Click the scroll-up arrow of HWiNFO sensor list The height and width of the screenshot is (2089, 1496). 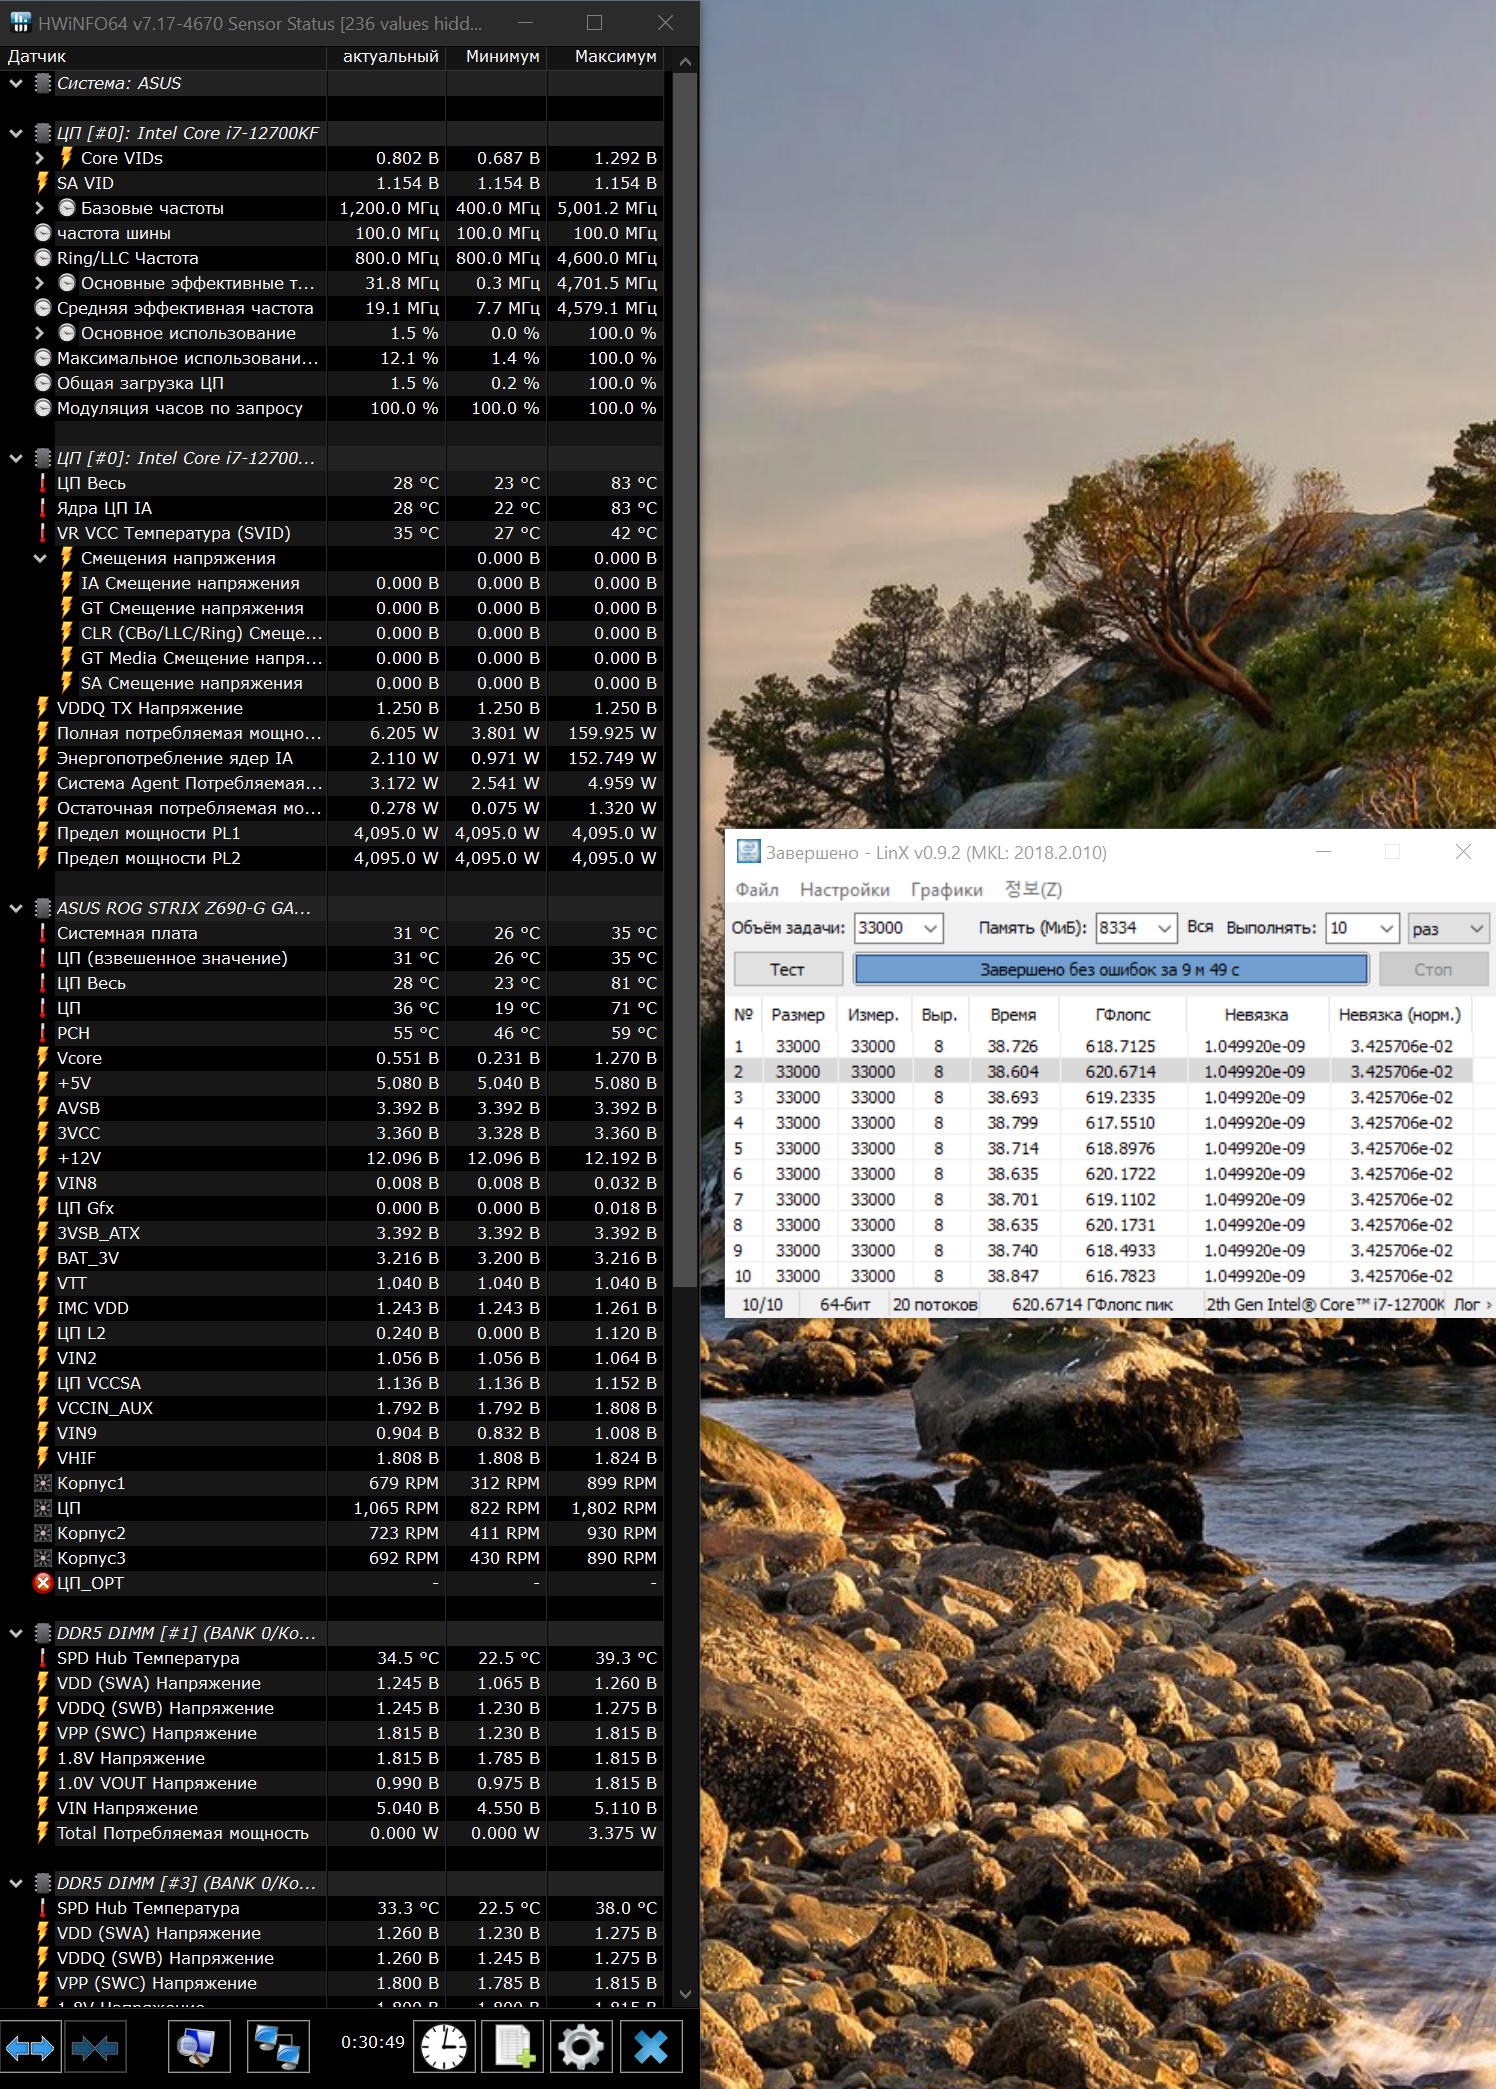click(685, 61)
